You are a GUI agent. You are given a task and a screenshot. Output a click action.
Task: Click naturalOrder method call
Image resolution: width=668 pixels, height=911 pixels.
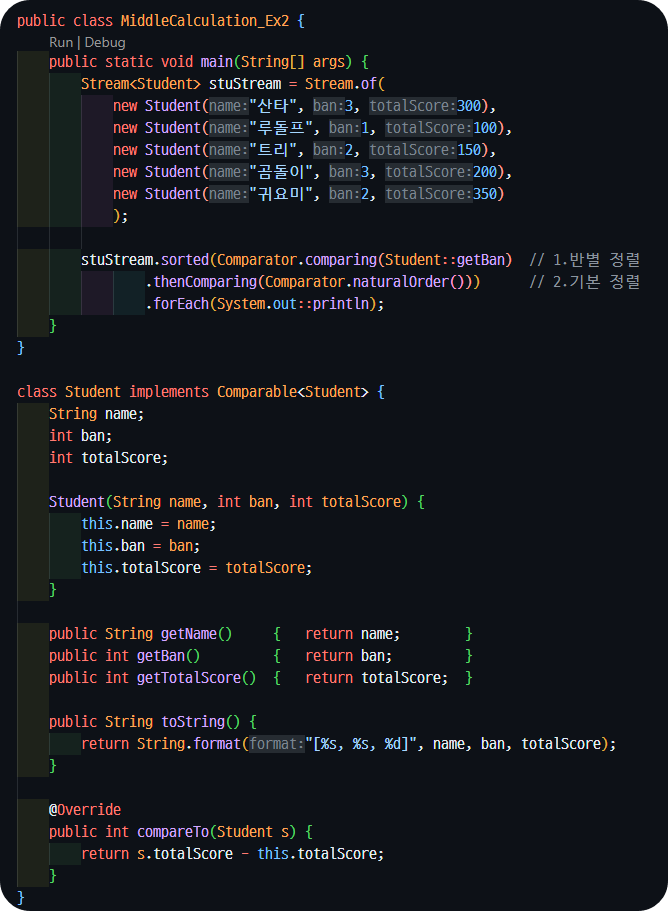[401, 282]
